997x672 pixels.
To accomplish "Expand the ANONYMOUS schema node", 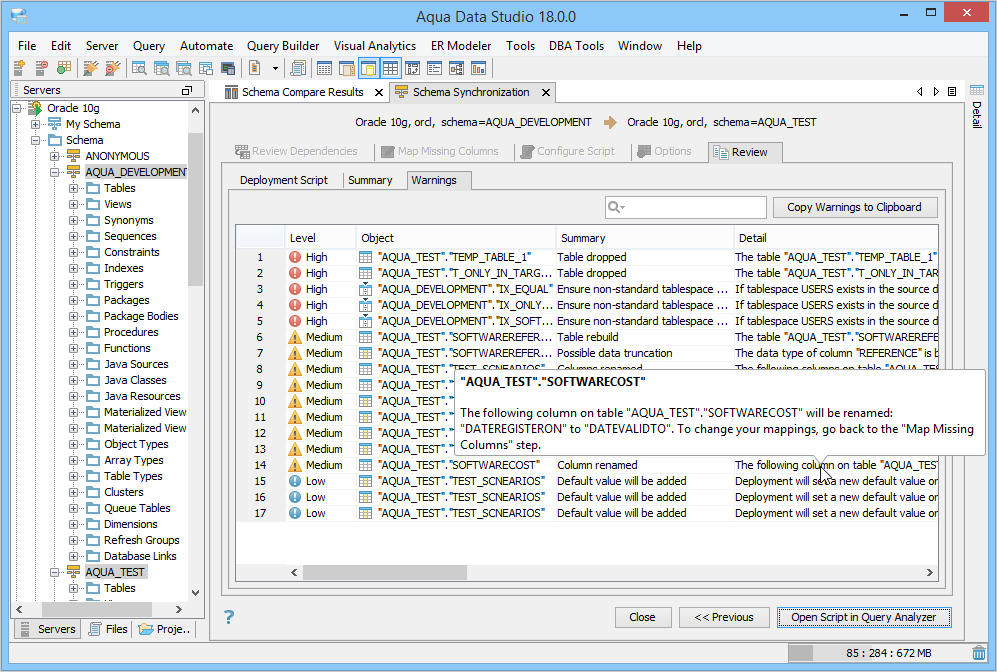I will pyautogui.click(x=55, y=156).
